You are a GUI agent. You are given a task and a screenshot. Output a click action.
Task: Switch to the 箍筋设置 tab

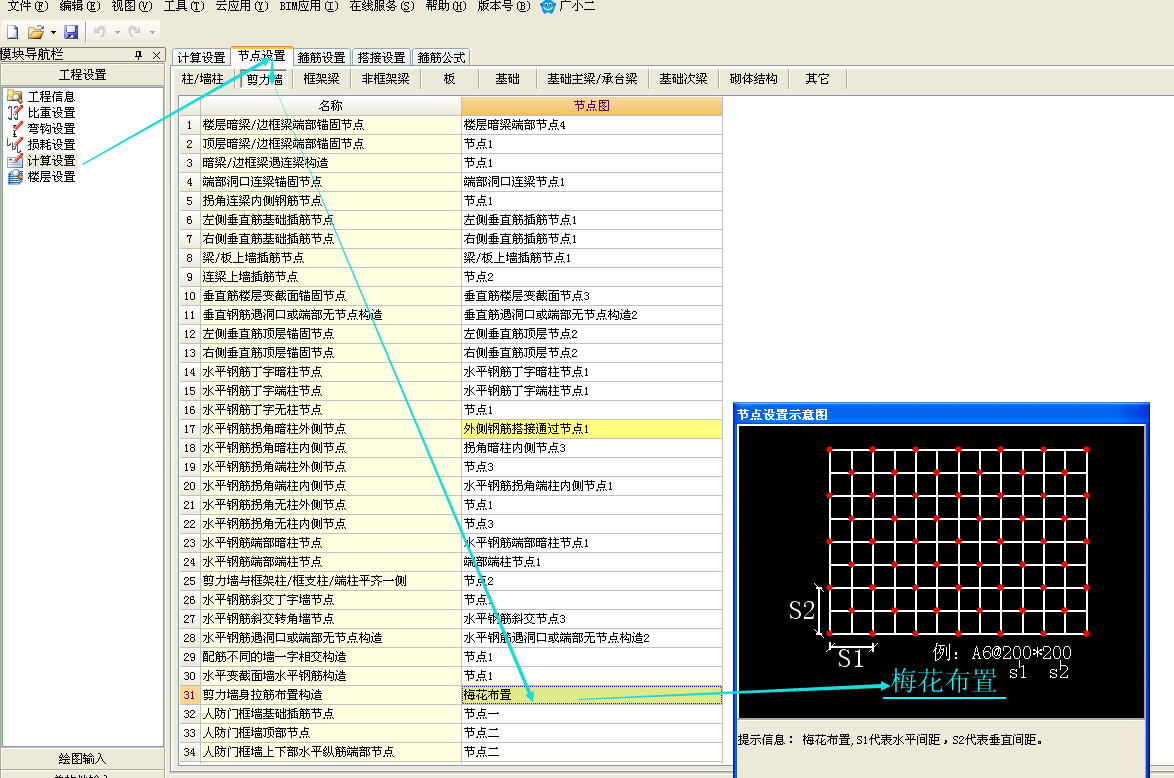pyautogui.click(x=321, y=58)
